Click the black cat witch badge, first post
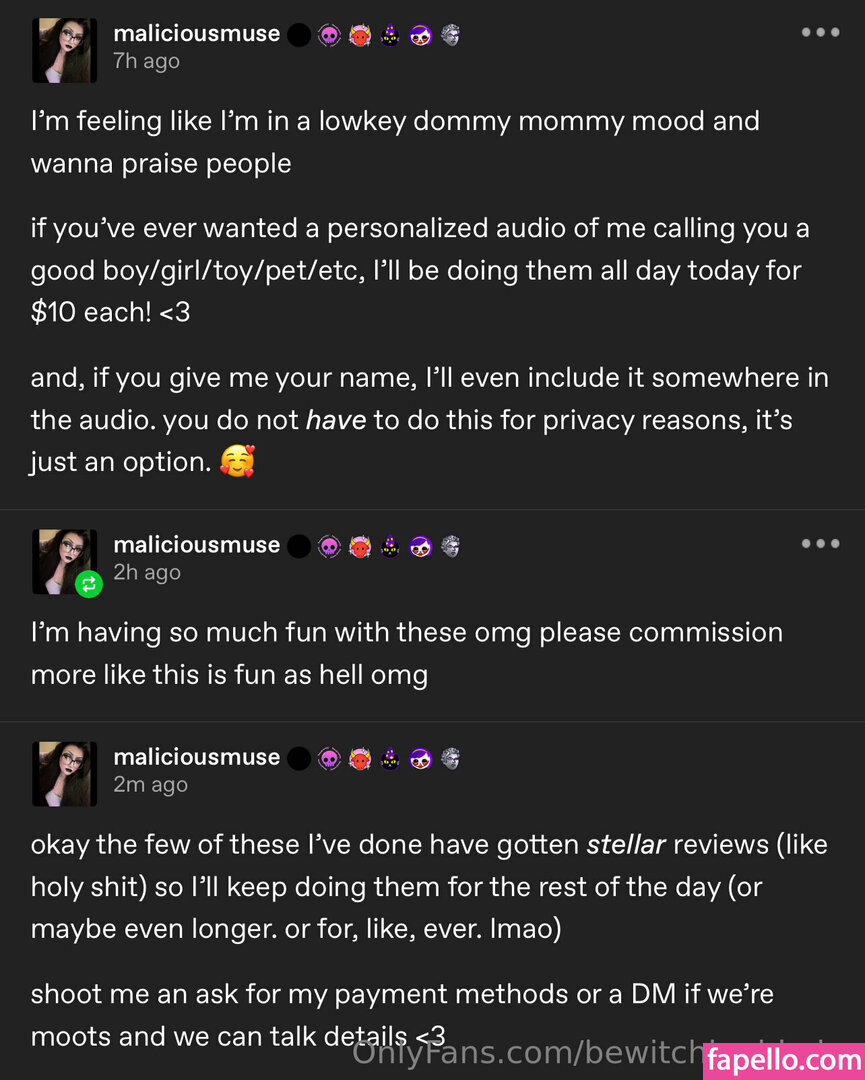The width and height of the screenshot is (865, 1080). pos(390,36)
